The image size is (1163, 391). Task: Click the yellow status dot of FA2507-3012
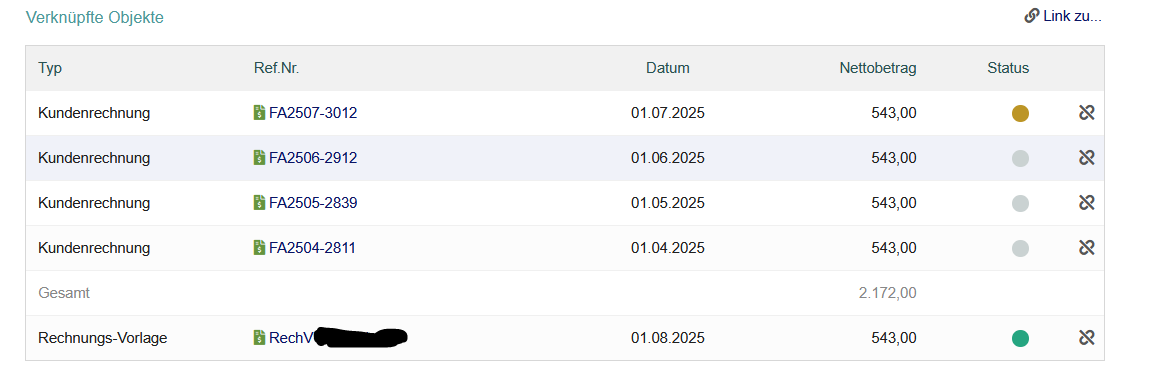point(1021,114)
